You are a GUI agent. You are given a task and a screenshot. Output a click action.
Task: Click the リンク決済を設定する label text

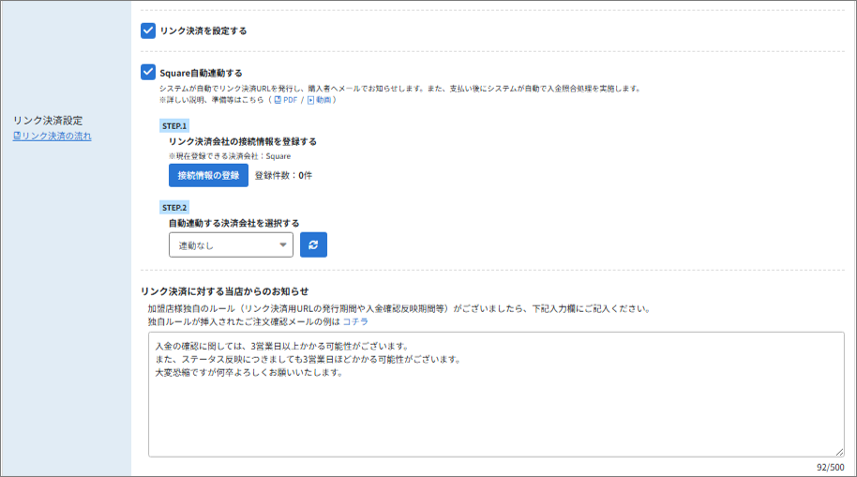point(203,31)
